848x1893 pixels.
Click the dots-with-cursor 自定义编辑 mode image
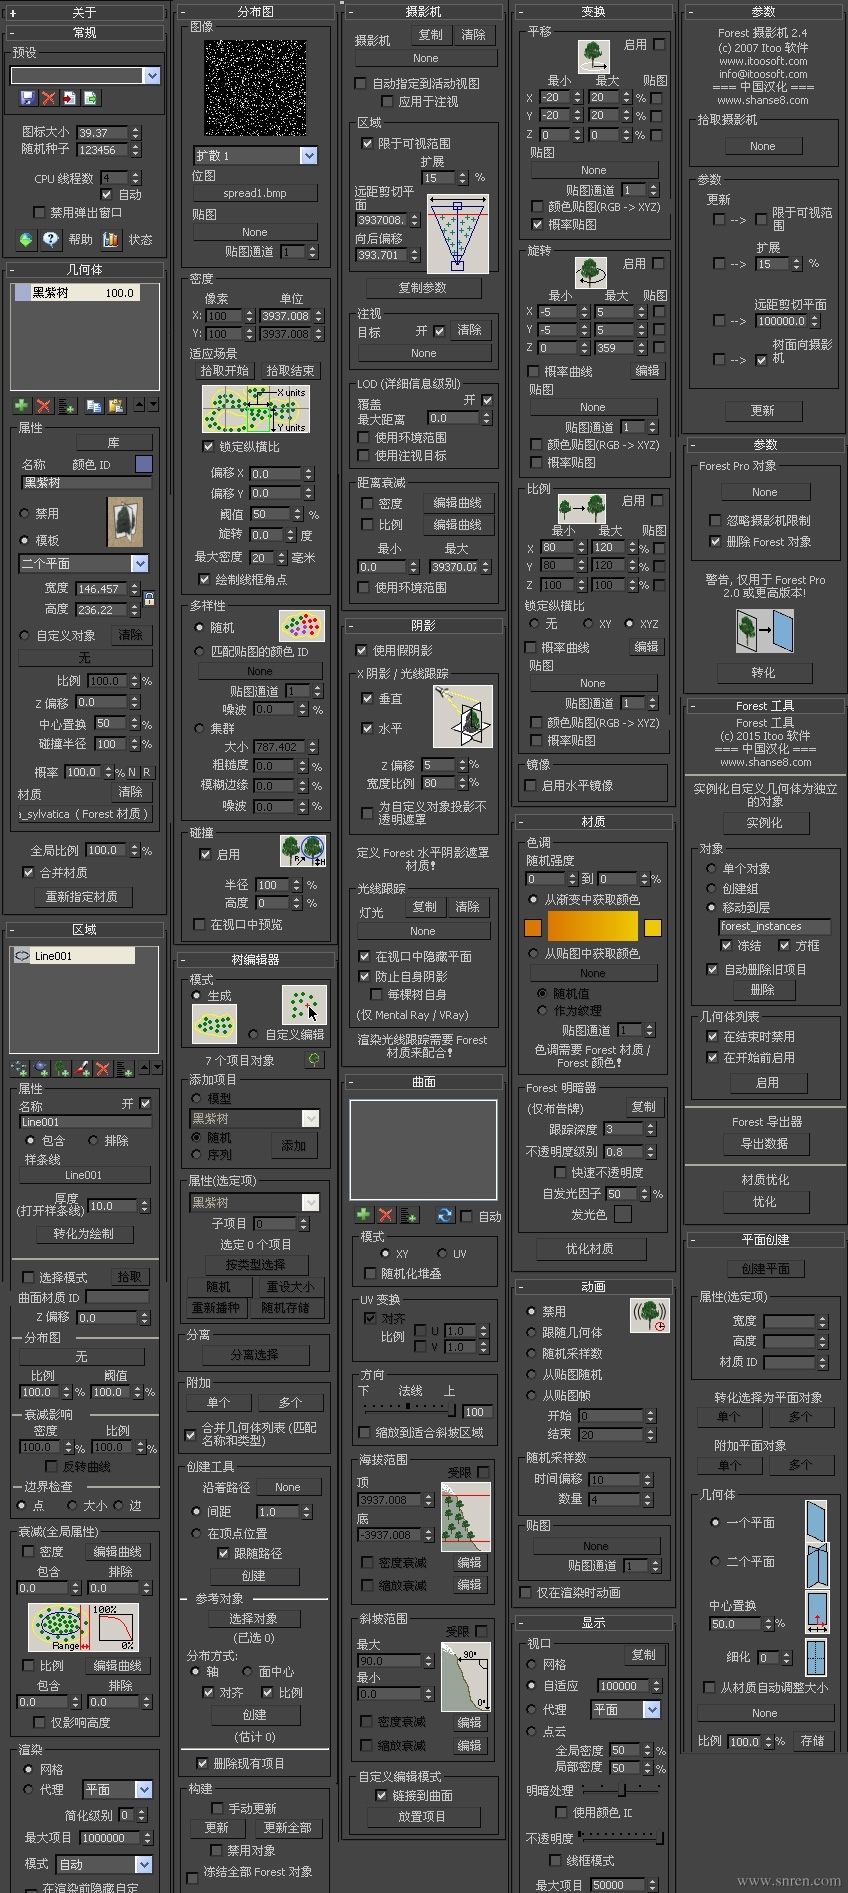pyautogui.click(x=304, y=1003)
